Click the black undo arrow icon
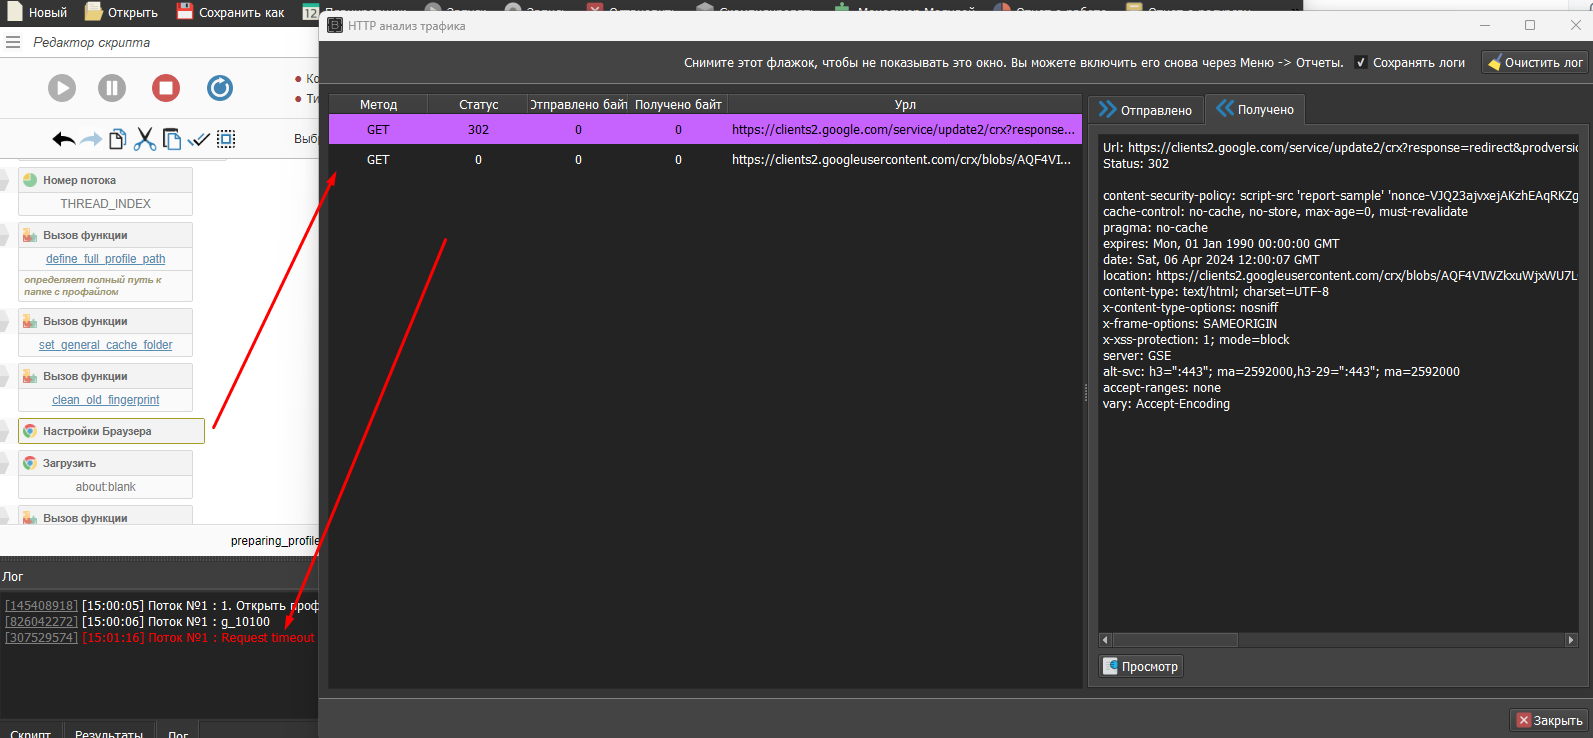The height and width of the screenshot is (738, 1593). [x=64, y=139]
